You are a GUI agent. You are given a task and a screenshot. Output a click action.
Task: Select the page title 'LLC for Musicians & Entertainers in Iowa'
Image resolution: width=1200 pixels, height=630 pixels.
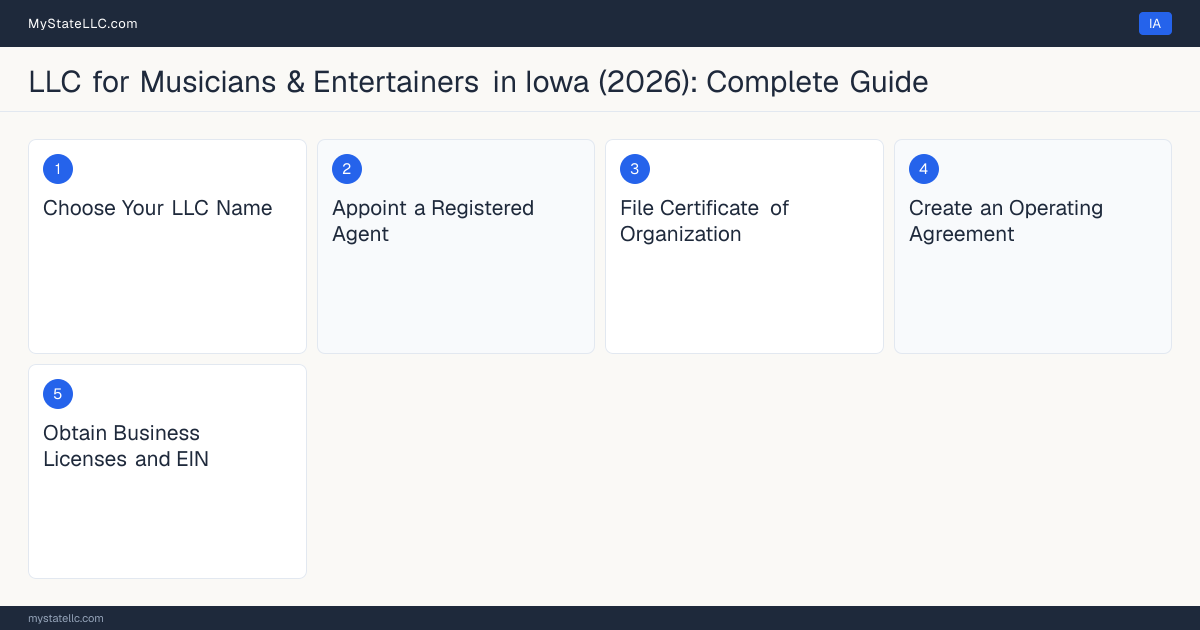pos(478,82)
